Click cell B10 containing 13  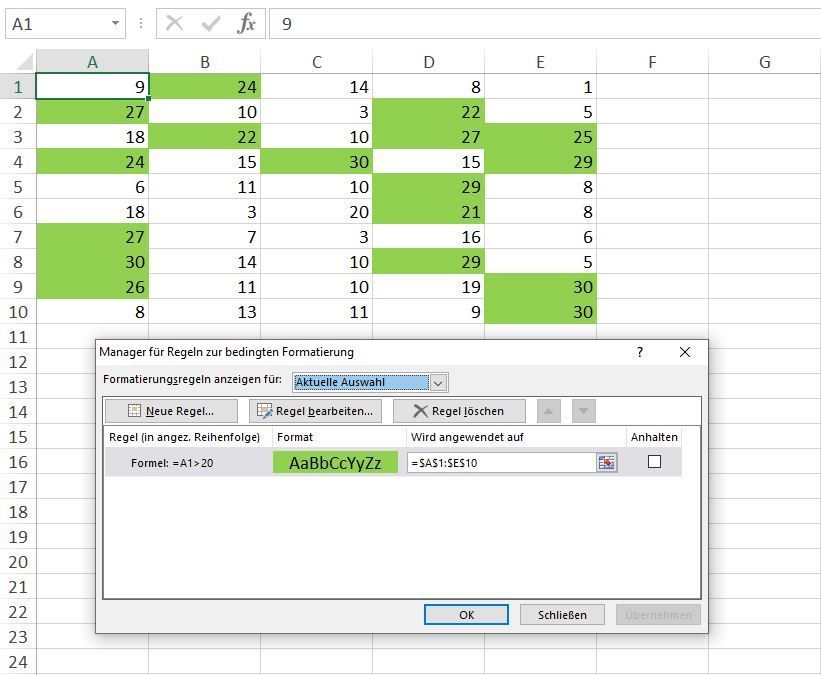205,312
